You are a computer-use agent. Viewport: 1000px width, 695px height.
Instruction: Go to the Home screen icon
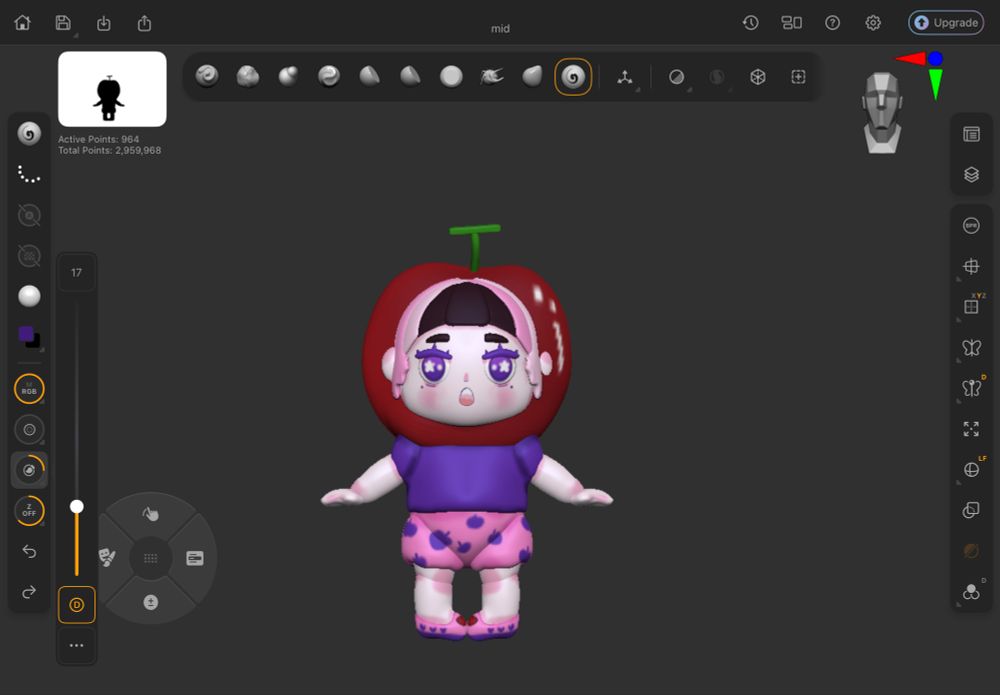(x=22, y=23)
